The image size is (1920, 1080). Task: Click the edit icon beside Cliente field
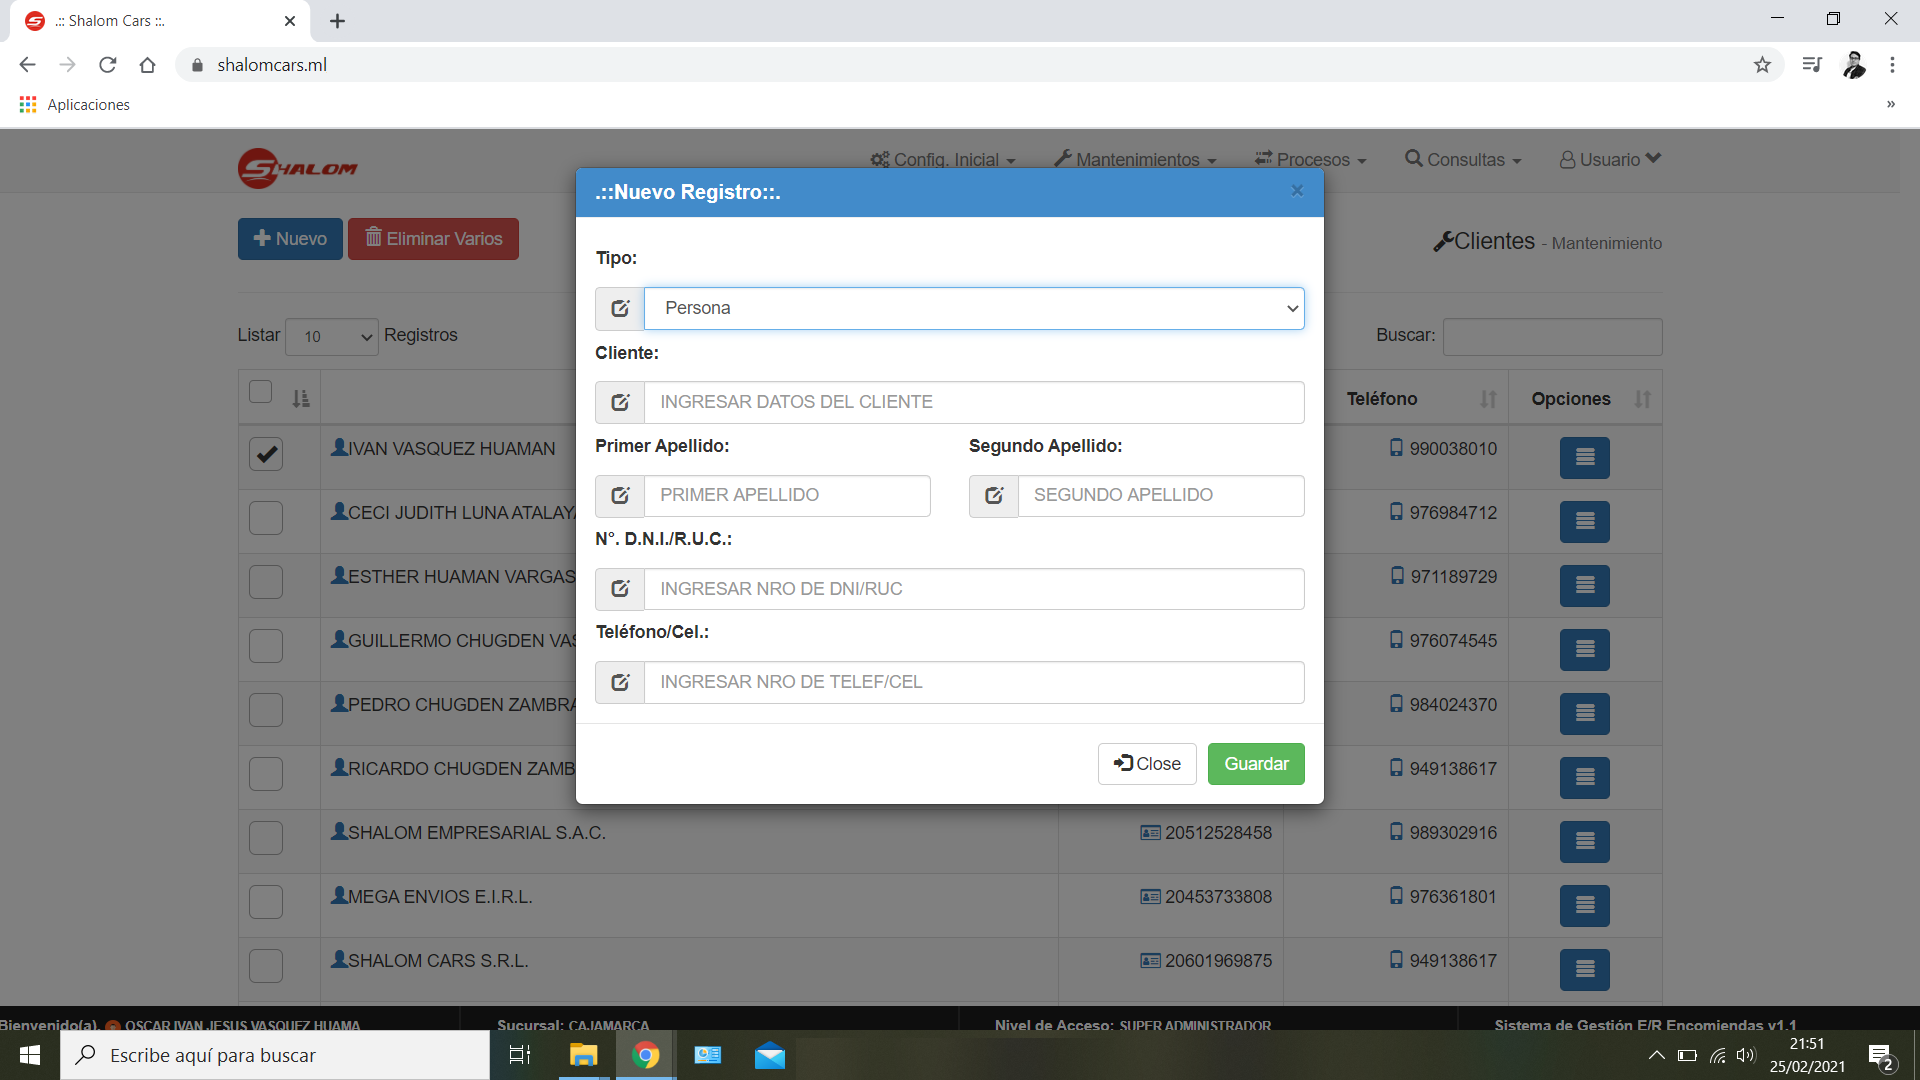(x=620, y=402)
